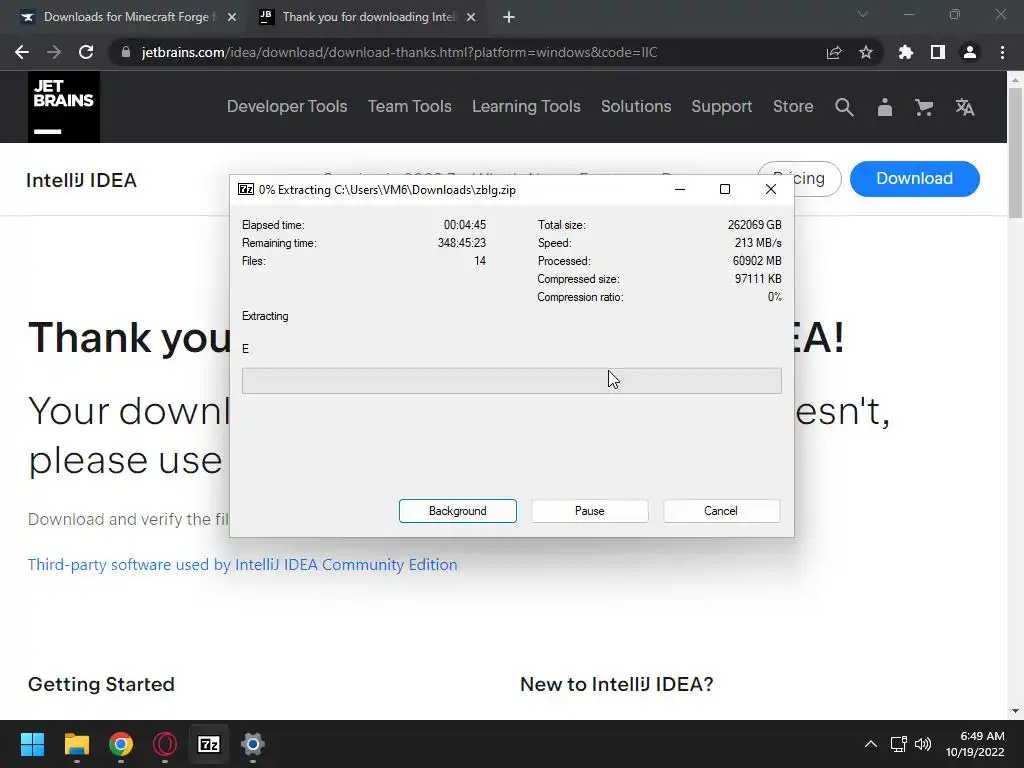Open Third-party software used by IntelliJ link

[x=242, y=564]
